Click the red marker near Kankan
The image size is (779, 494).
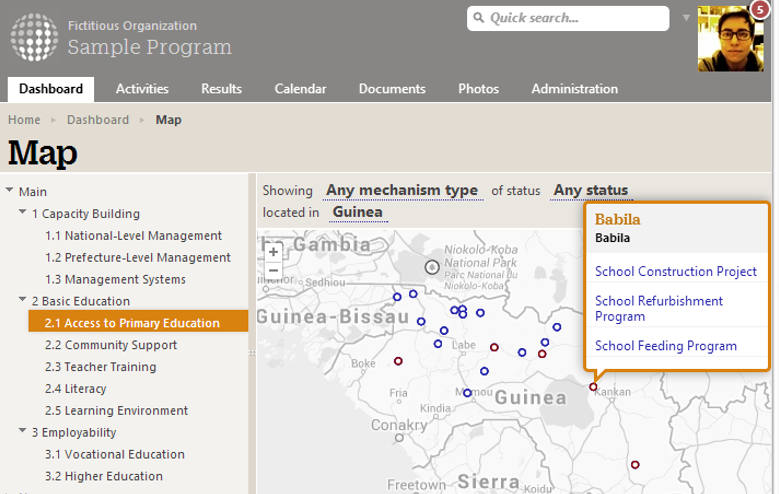(593, 387)
